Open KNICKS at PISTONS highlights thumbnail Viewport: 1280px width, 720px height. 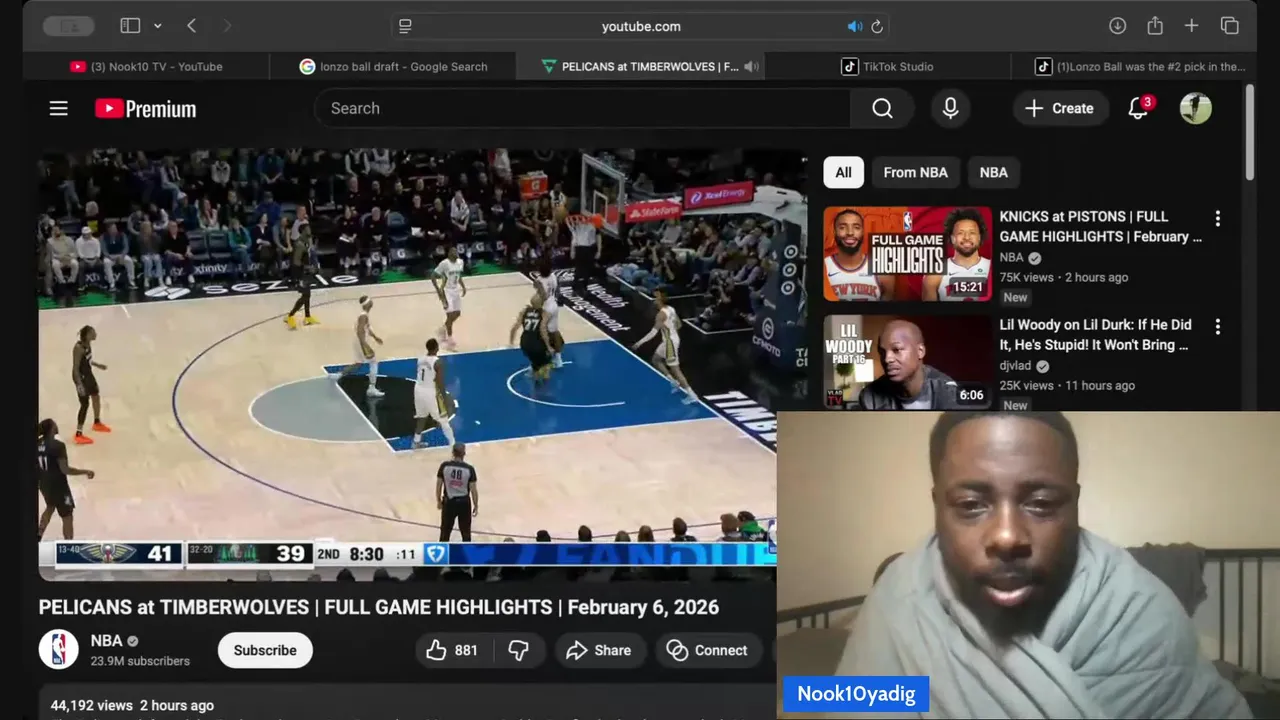(907, 253)
